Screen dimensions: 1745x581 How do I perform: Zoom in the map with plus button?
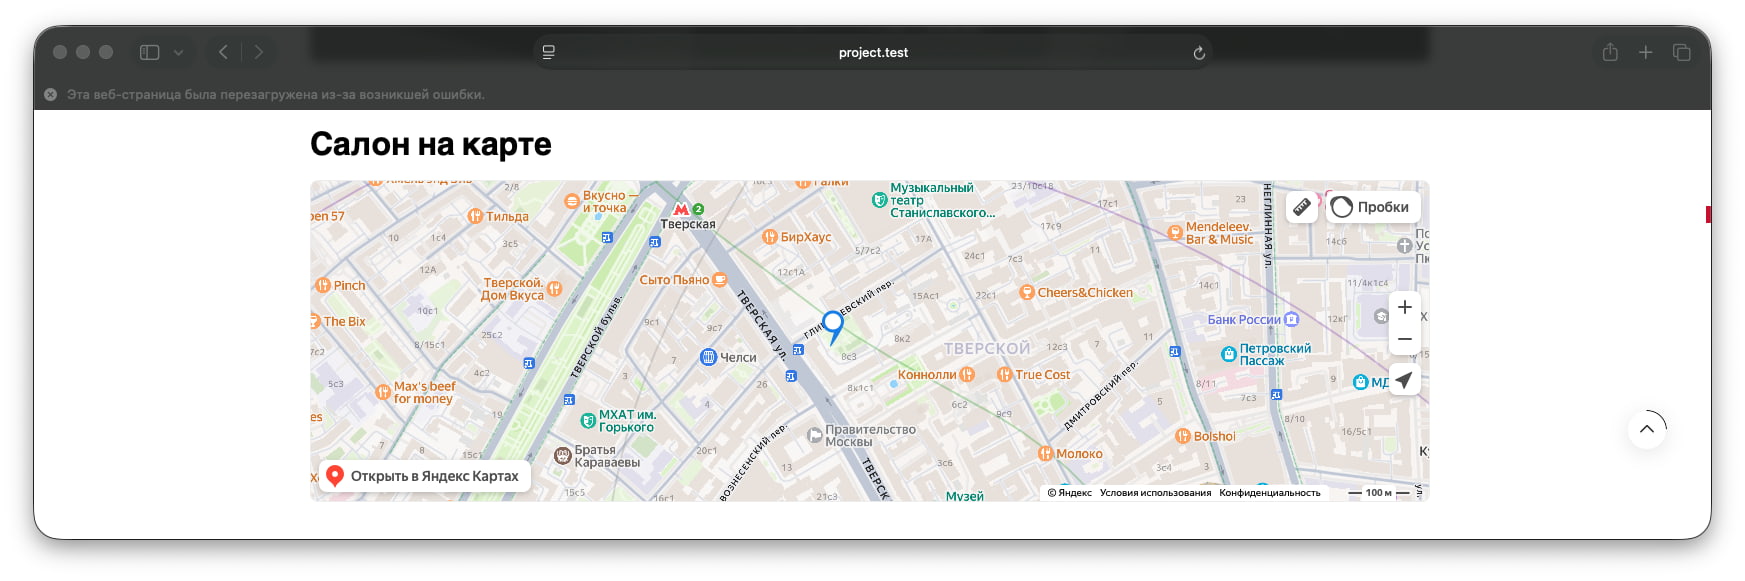[x=1405, y=307]
